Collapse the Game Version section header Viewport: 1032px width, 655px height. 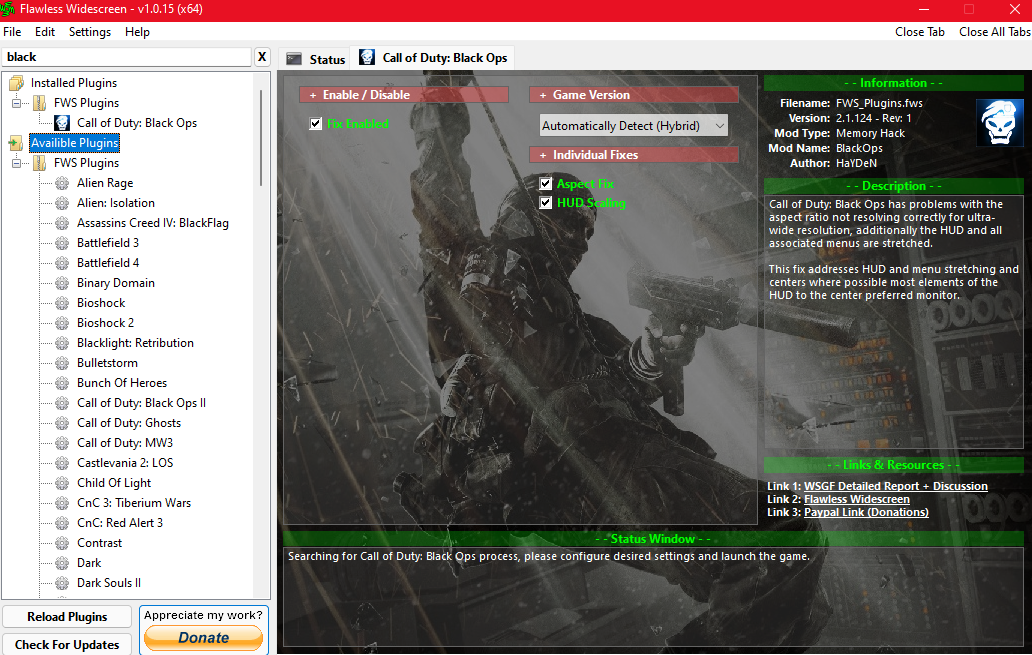634,95
